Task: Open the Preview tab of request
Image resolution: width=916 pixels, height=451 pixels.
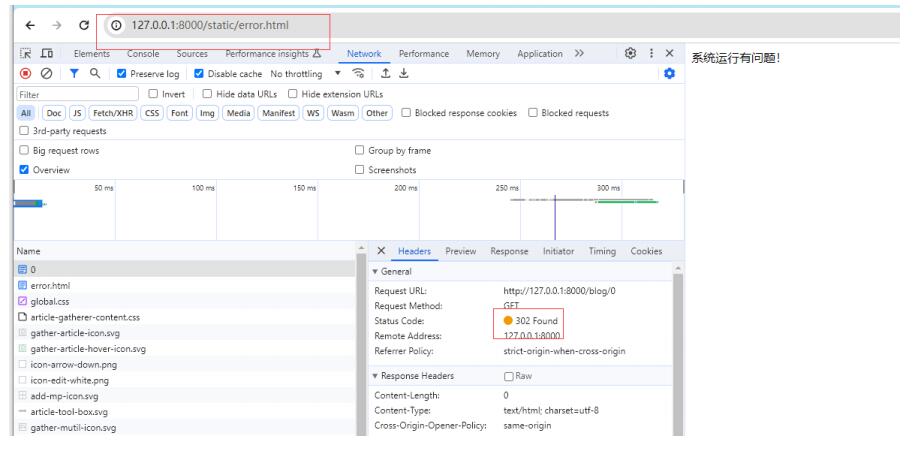Action: 461,251
